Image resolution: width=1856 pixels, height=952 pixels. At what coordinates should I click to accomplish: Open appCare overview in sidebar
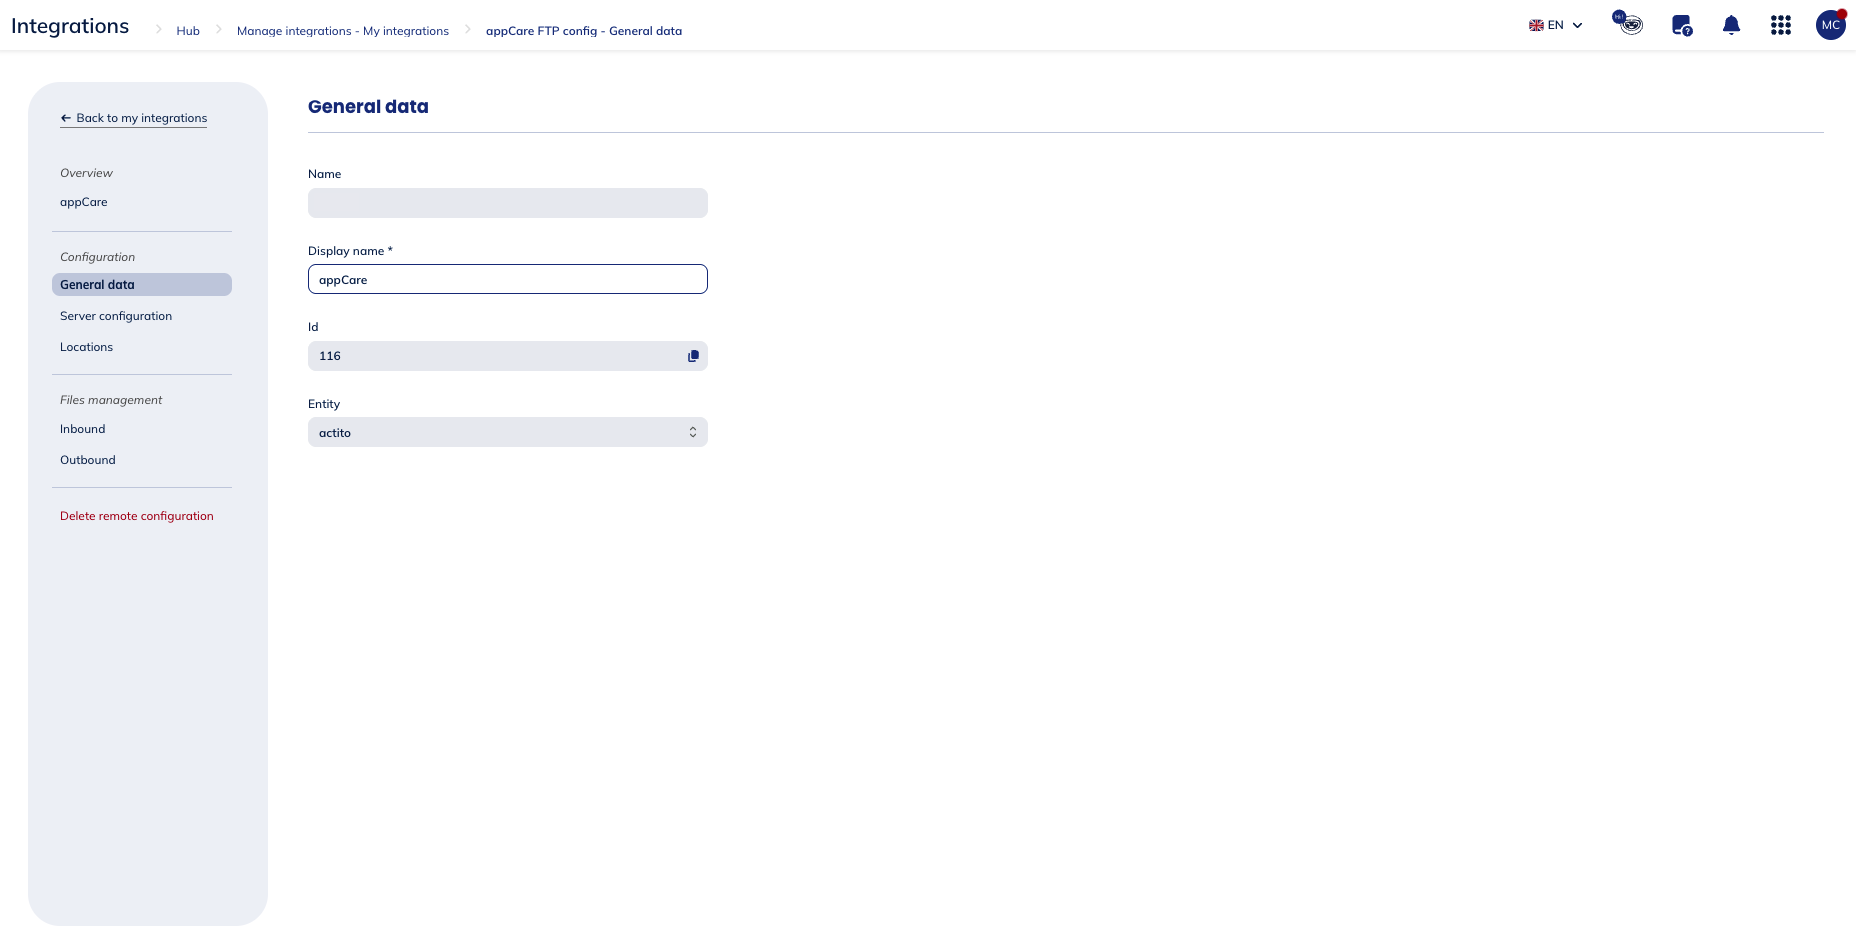click(x=83, y=202)
